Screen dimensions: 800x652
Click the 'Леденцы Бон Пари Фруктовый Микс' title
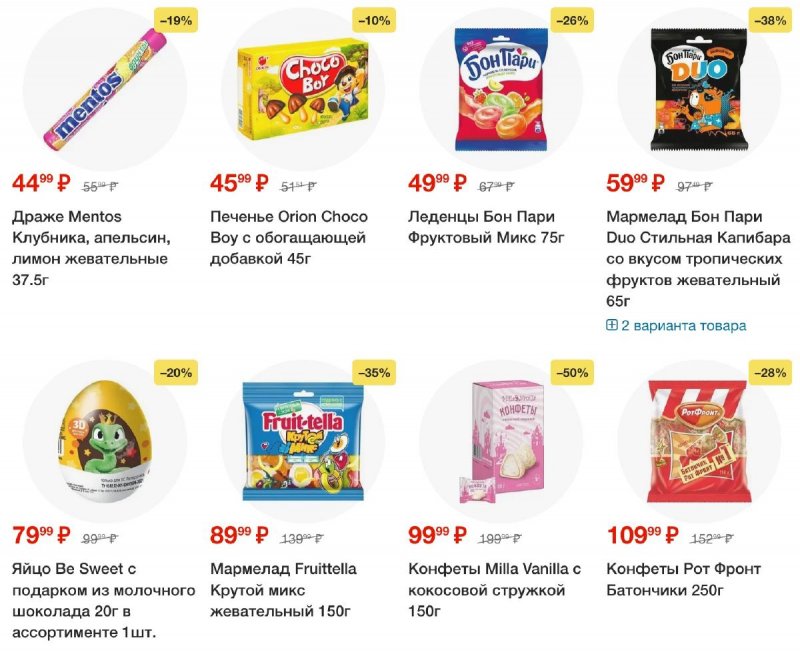point(486,227)
